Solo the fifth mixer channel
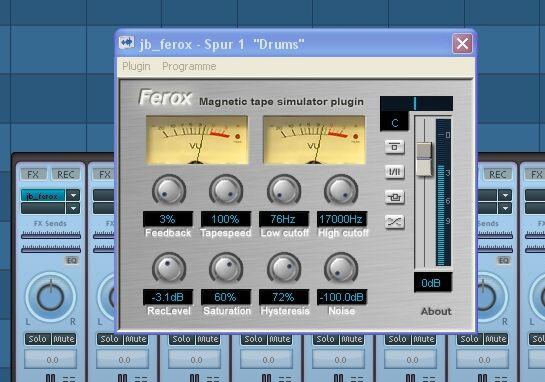 click(325, 339)
